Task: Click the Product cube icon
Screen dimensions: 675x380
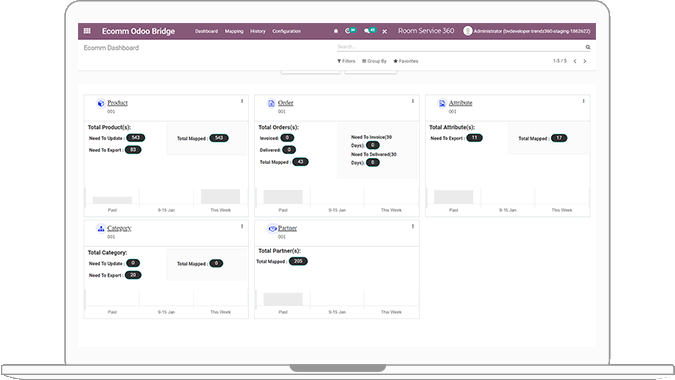Action: coord(101,103)
